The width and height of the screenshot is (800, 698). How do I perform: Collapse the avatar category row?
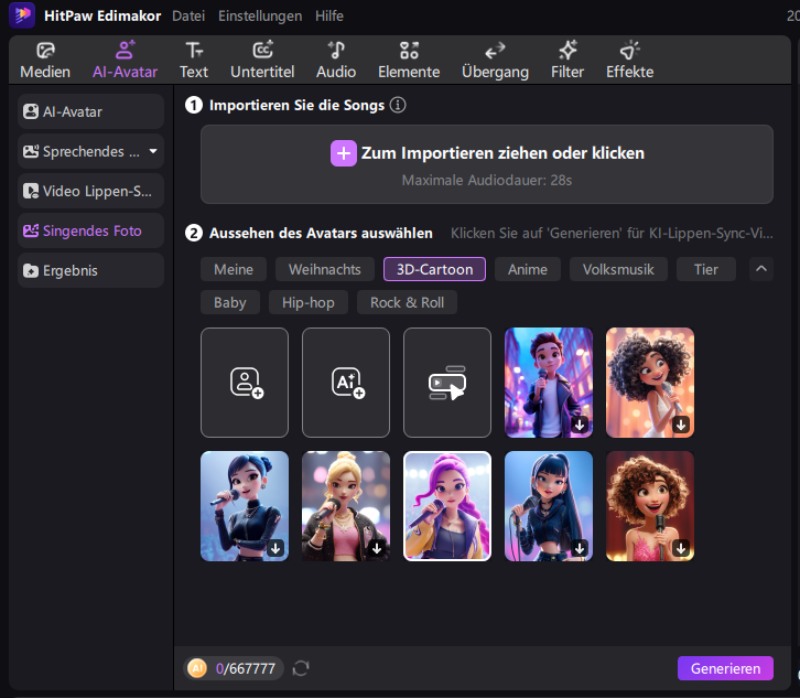pos(761,269)
